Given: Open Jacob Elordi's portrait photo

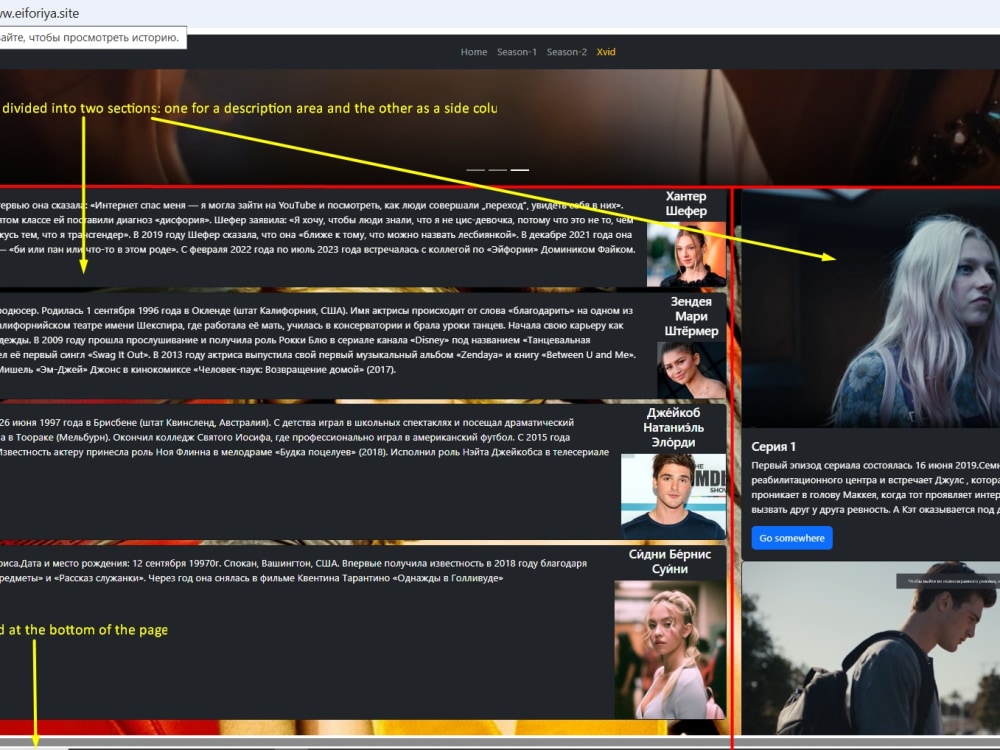Looking at the screenshot, I should point(673,496).
